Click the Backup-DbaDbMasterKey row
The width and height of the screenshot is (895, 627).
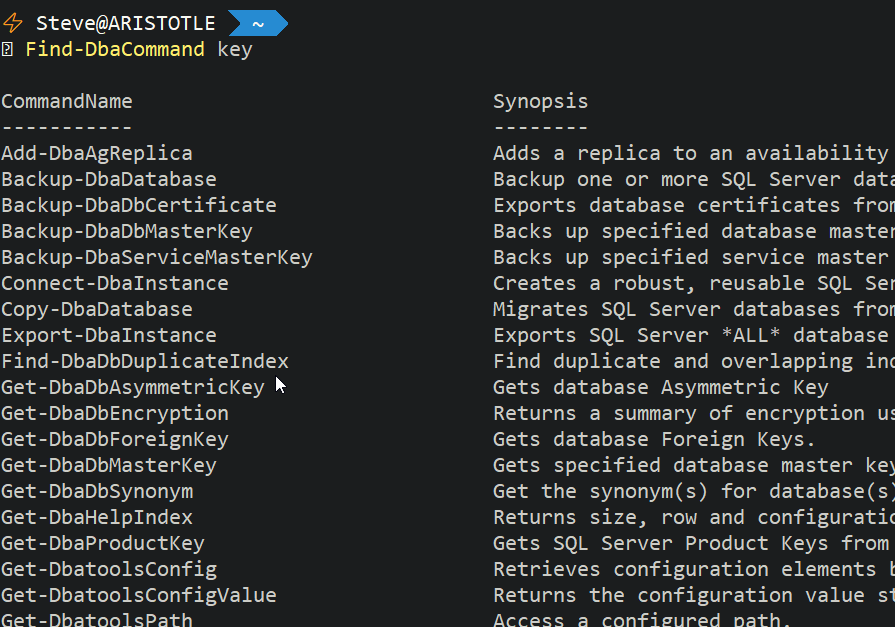127,231
